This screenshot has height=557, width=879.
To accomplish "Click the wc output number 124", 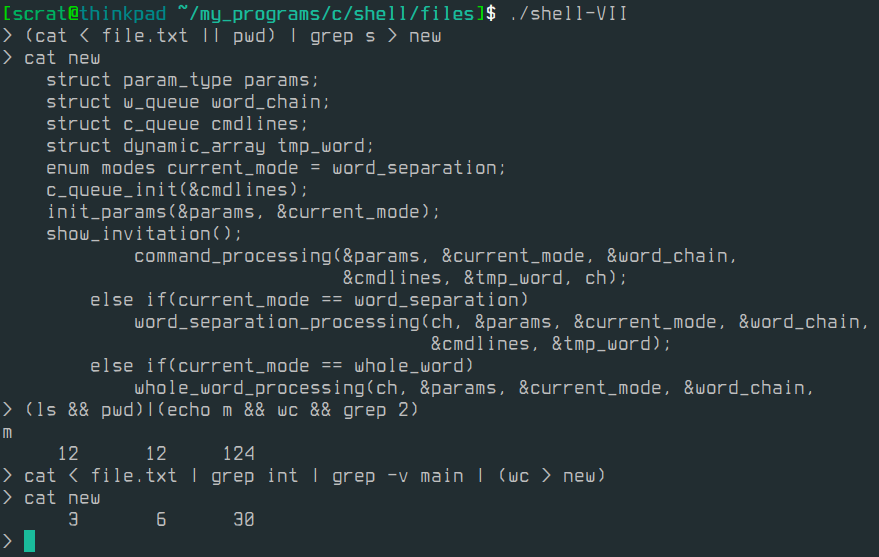I will point(239,454).
